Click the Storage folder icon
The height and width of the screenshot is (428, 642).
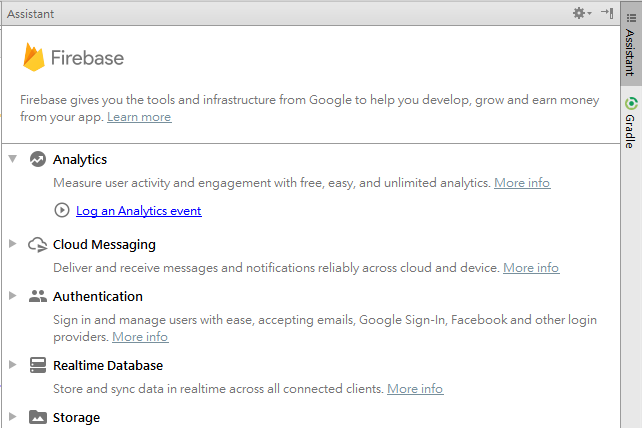tap(38, 417)
